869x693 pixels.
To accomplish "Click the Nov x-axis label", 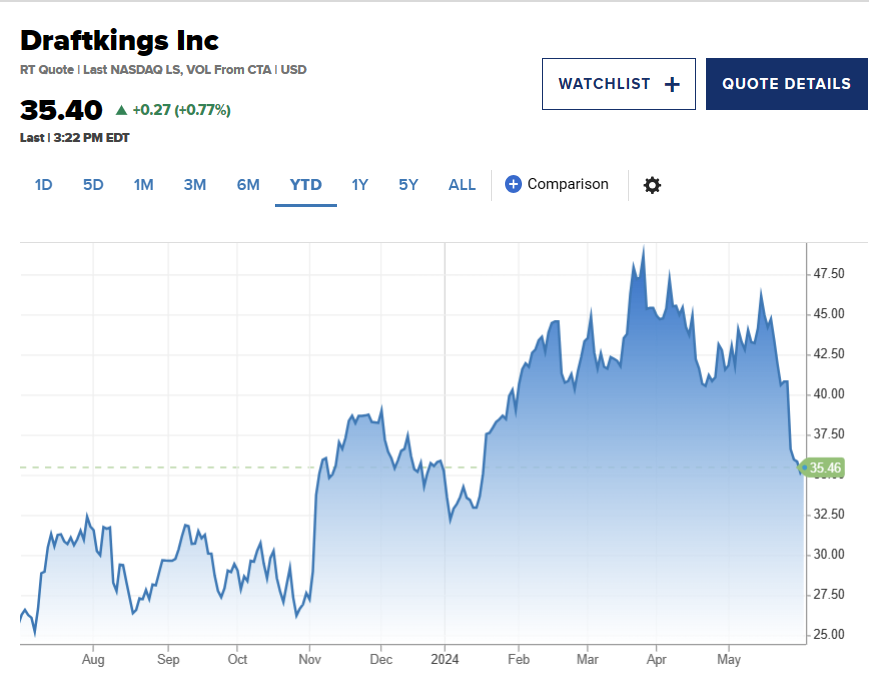I will tap(310, 660).
